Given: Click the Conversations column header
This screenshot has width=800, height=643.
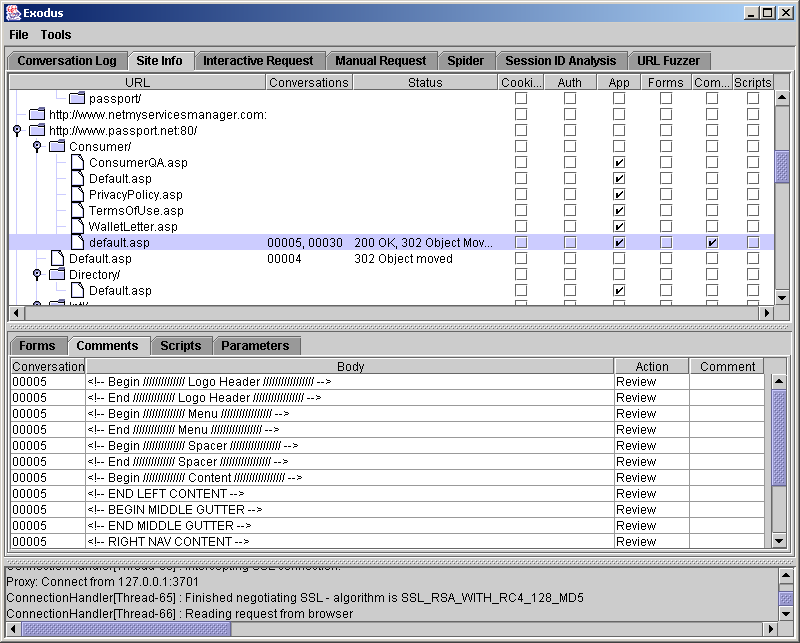Looking at the screenshot, I should tap(308, 83).
